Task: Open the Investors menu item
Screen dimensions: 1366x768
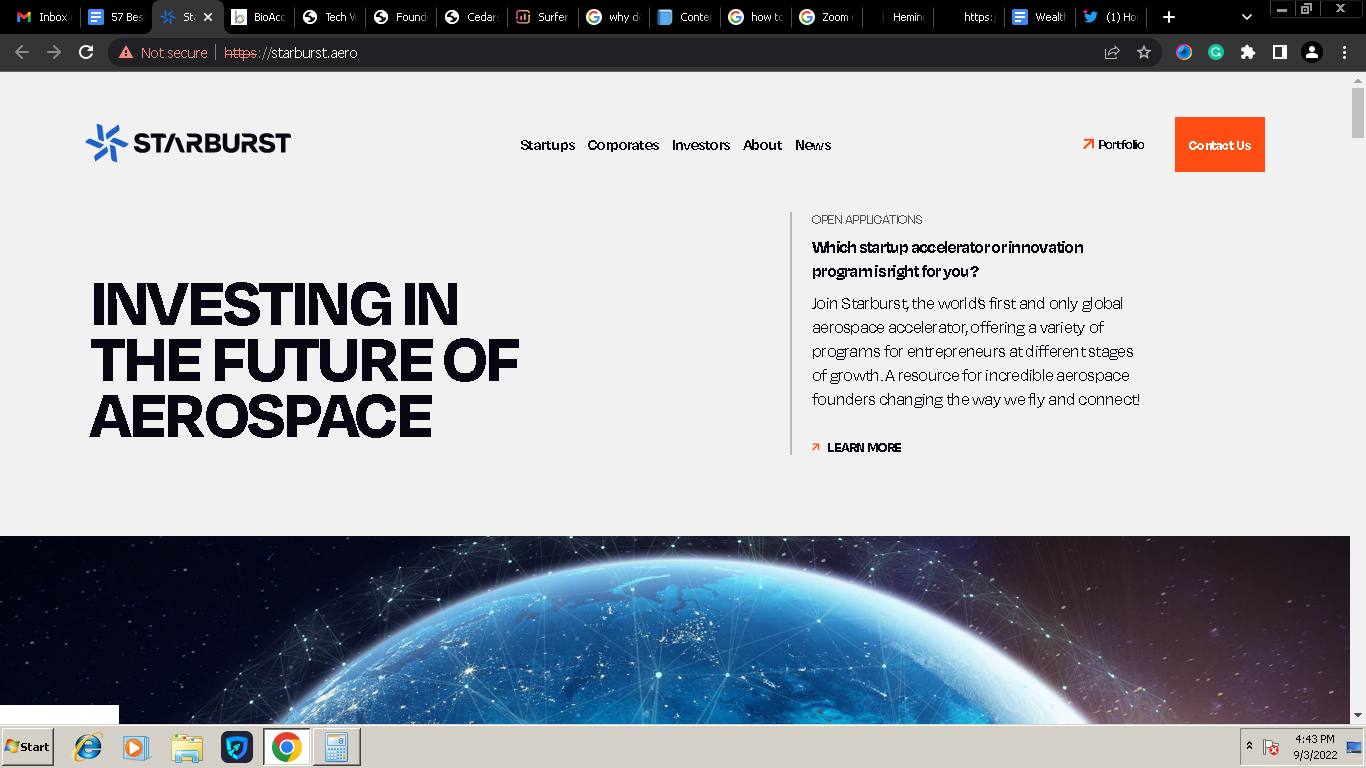Action: pyautogui.click(x=701, y=145)
